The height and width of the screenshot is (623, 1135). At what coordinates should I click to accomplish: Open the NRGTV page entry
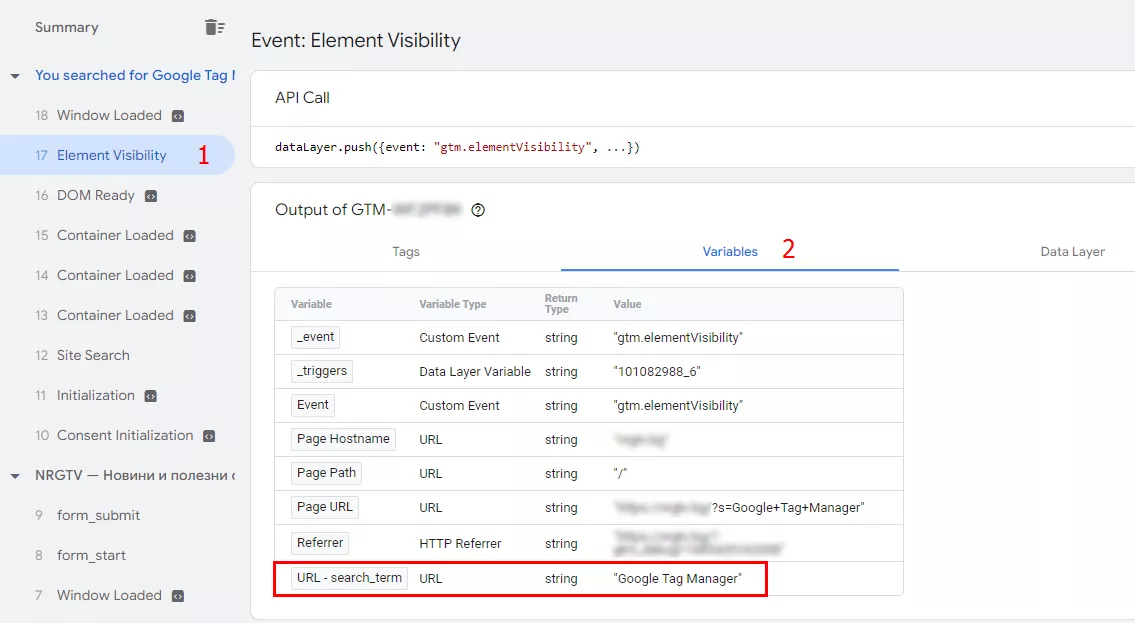(x=135, y=475)
